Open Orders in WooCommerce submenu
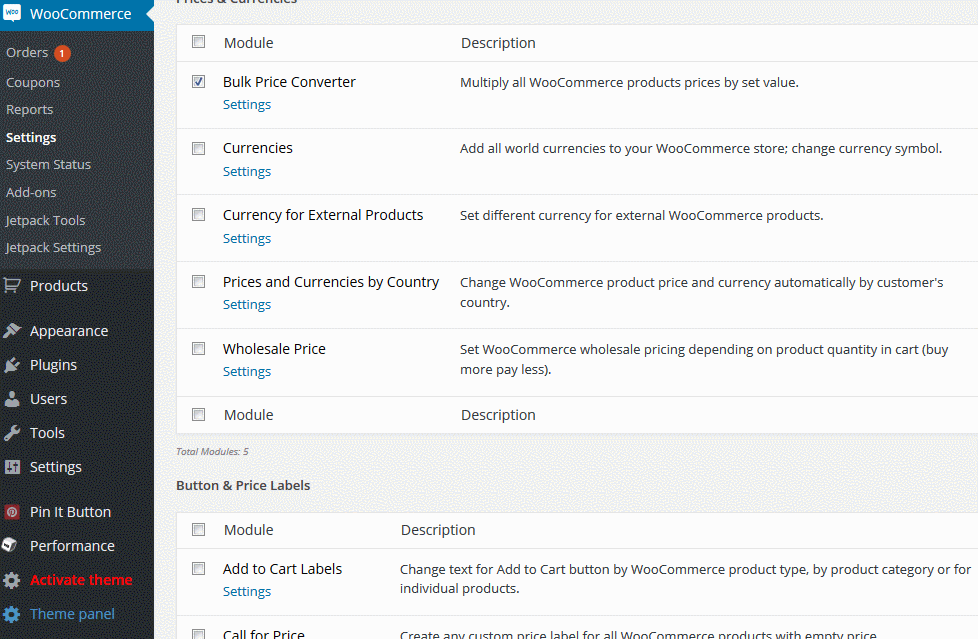Viewport: 978px width, 639px height. (x=27, y=52)
